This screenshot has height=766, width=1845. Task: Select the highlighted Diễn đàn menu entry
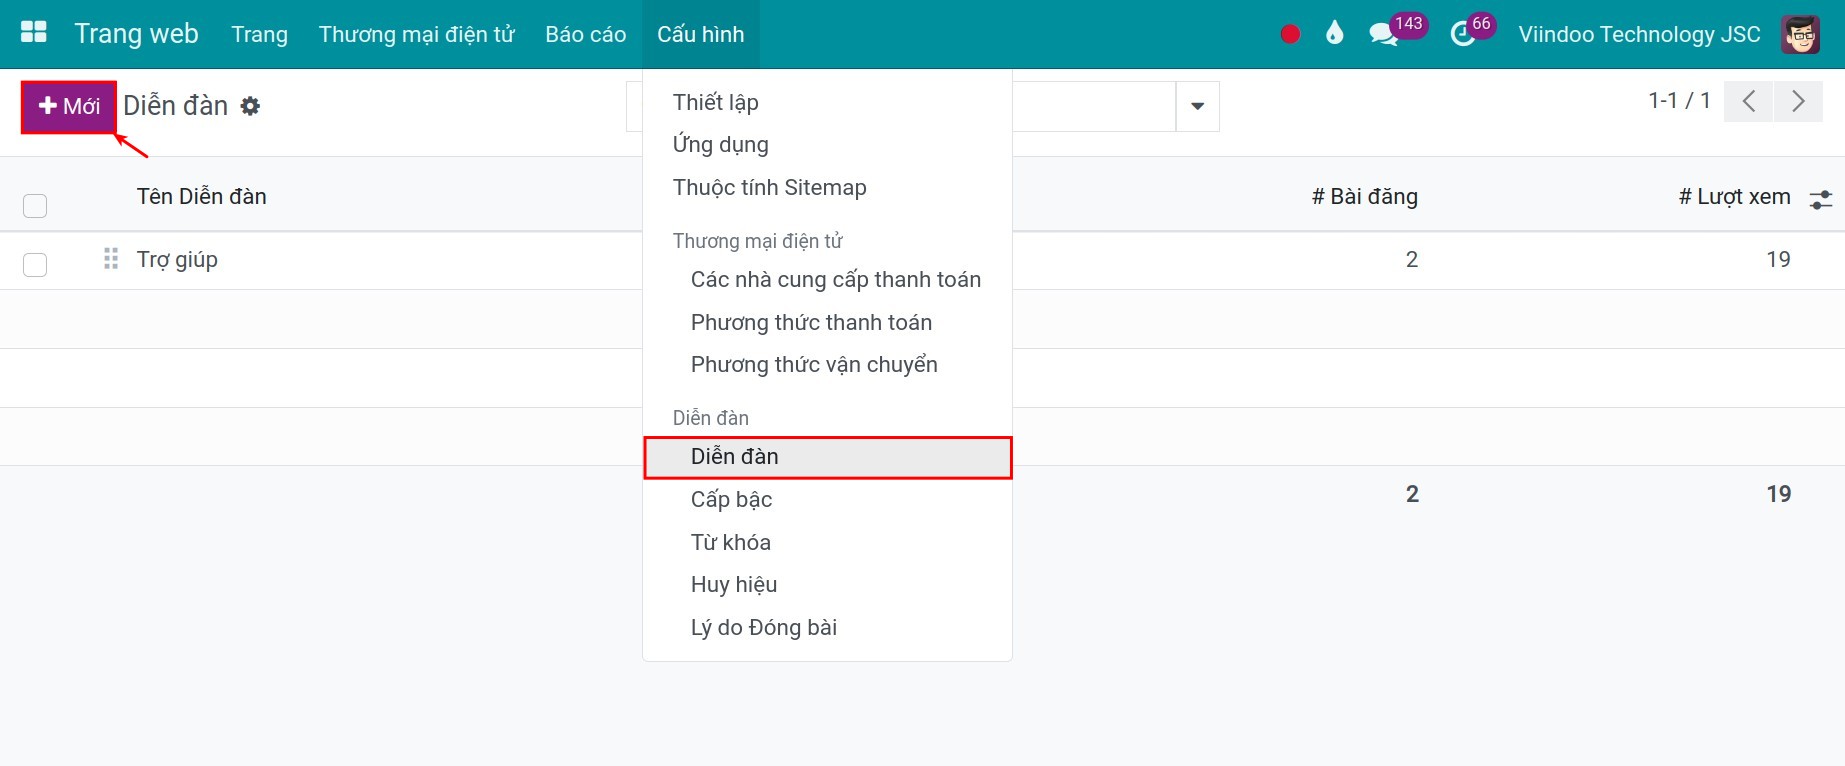[x=828, y=457]
